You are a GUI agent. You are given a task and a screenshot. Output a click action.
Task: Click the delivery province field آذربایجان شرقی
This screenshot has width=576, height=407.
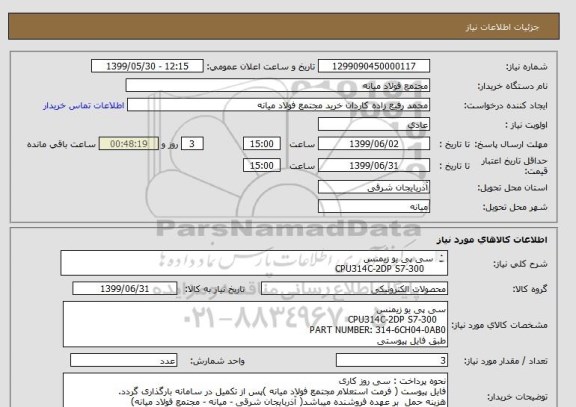[x=374, y=187]
